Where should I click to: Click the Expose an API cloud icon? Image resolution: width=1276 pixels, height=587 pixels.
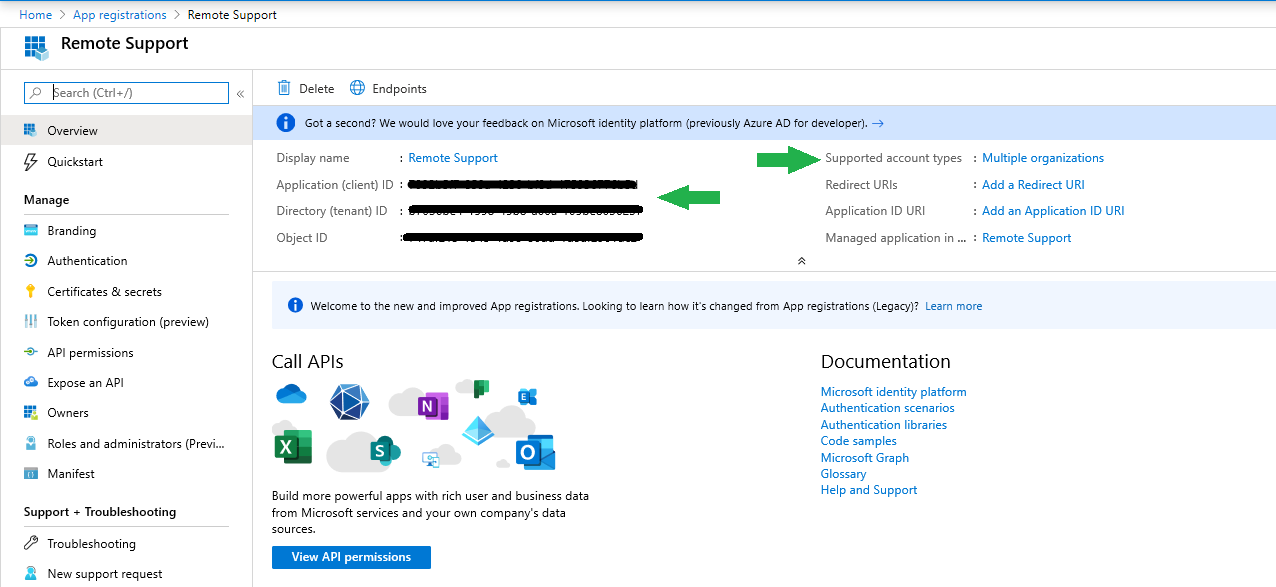tap(30, 383)
